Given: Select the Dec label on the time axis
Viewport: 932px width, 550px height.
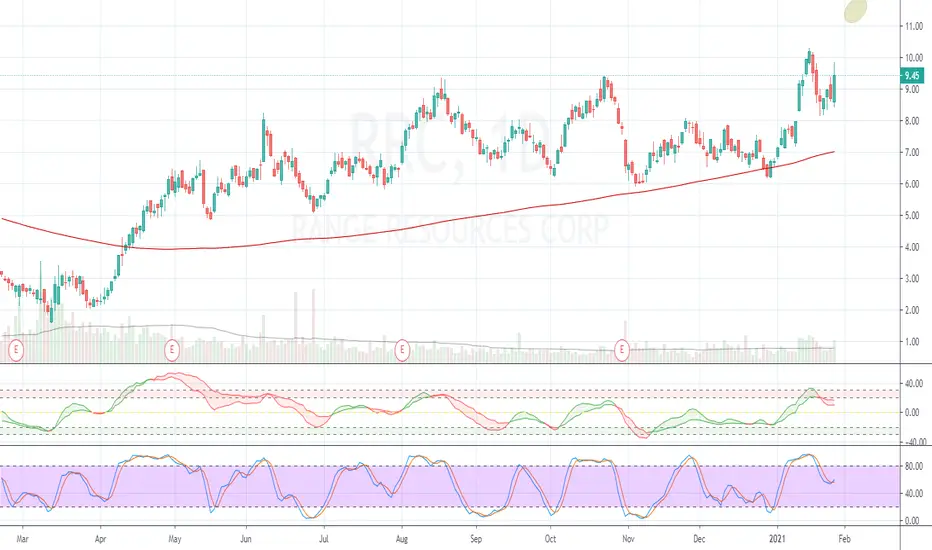Looking at the screenshot, I should point(699,539).
